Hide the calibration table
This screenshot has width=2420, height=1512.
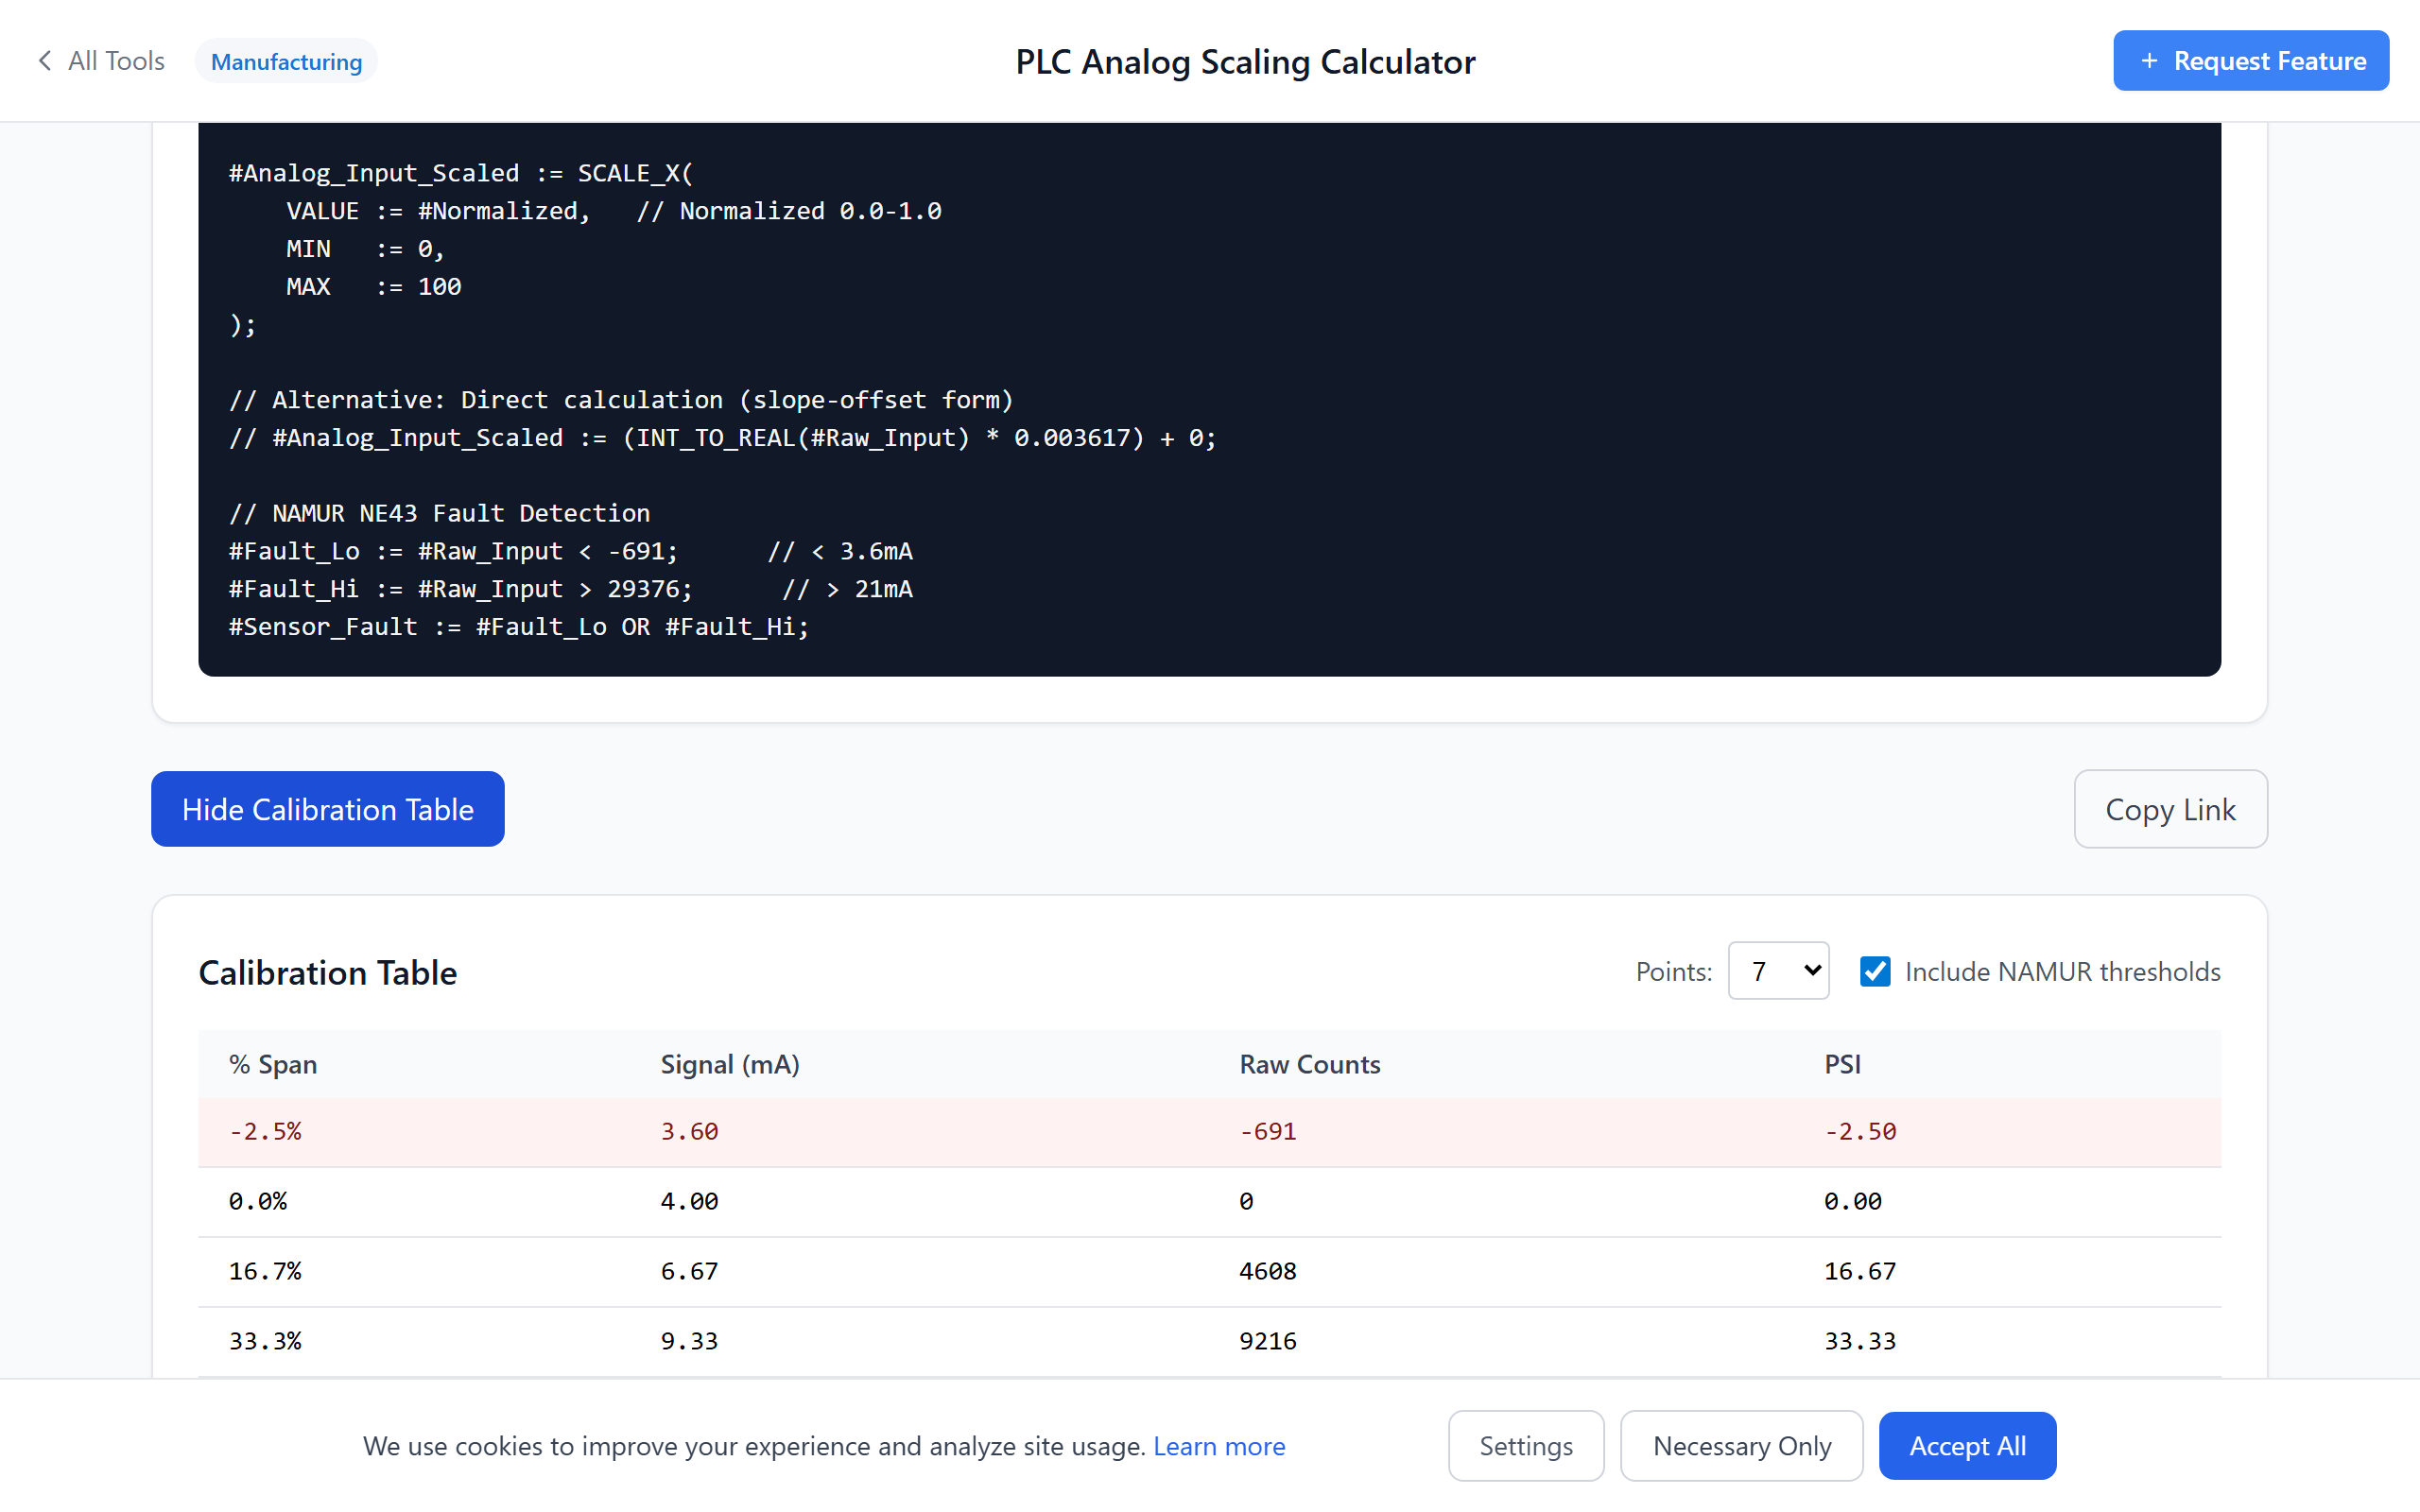pyautogui.click(x=327, y=808)
